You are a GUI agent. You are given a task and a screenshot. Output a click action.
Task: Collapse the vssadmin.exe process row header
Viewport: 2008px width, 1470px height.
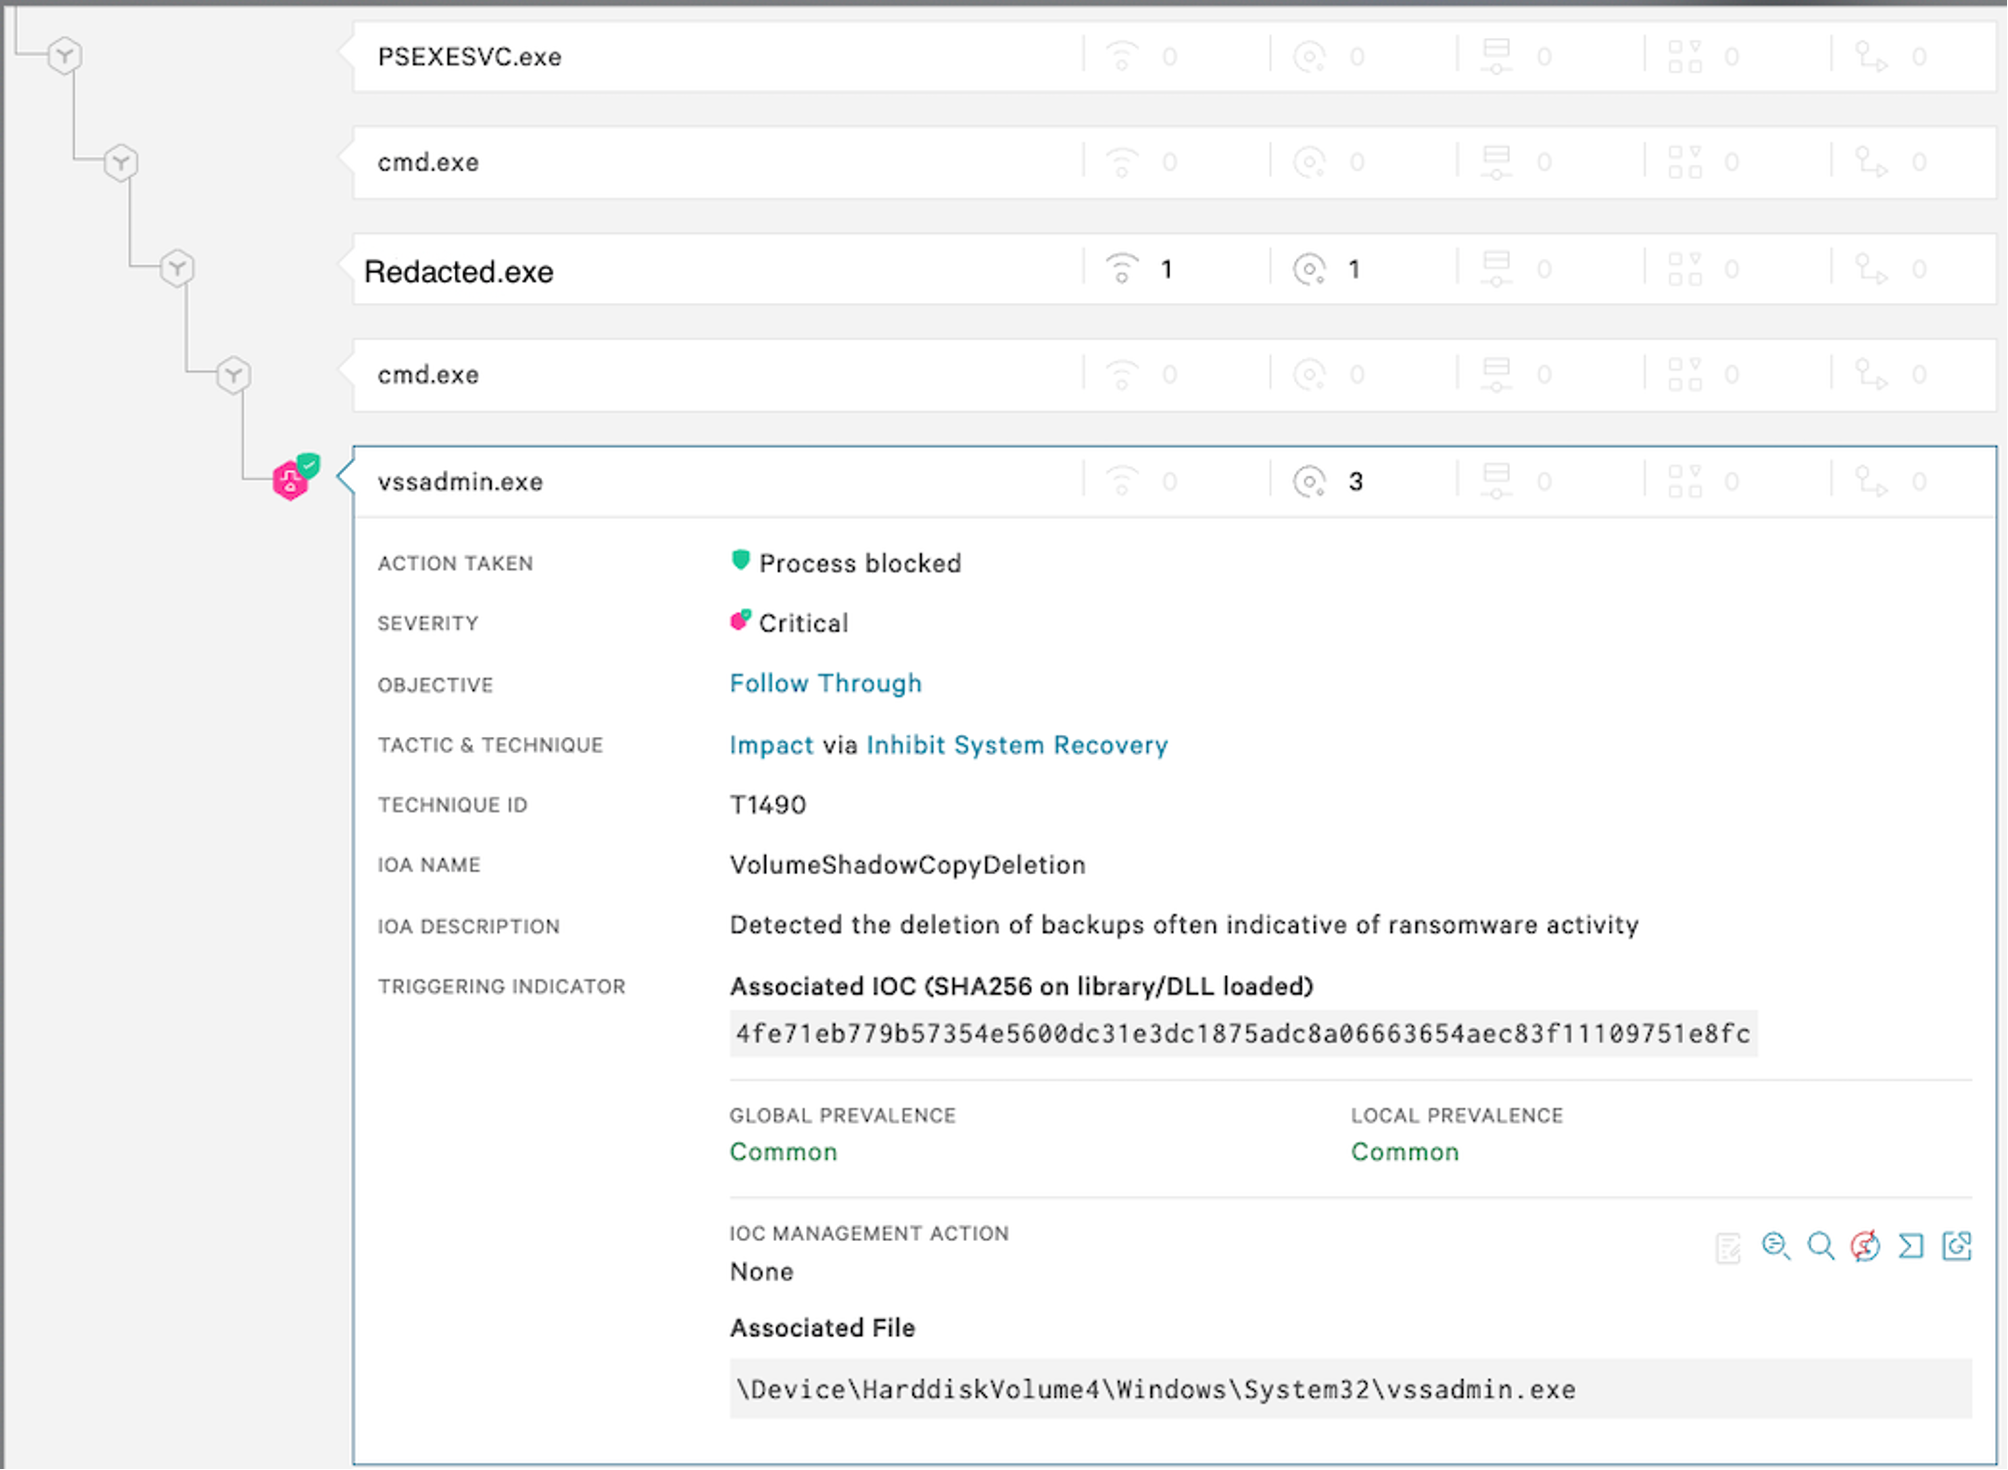[x=1174, y=482]
